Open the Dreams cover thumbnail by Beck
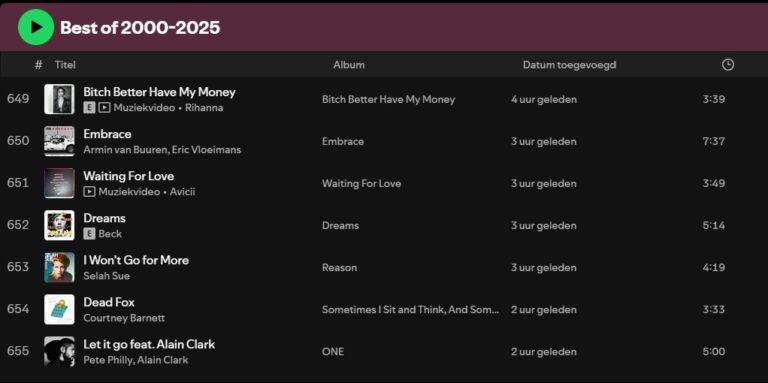 tap(59, 225)
